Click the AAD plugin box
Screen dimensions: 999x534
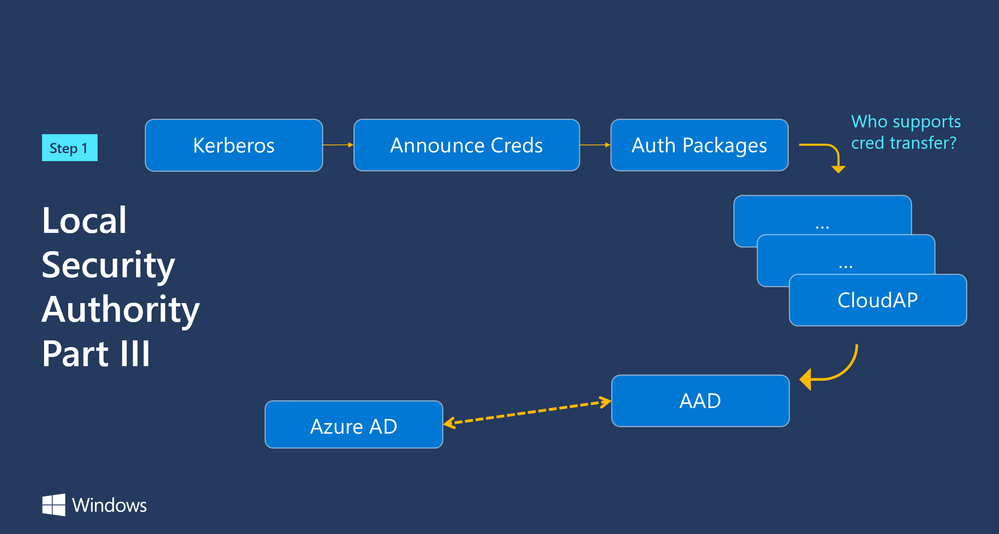point(700,401)
